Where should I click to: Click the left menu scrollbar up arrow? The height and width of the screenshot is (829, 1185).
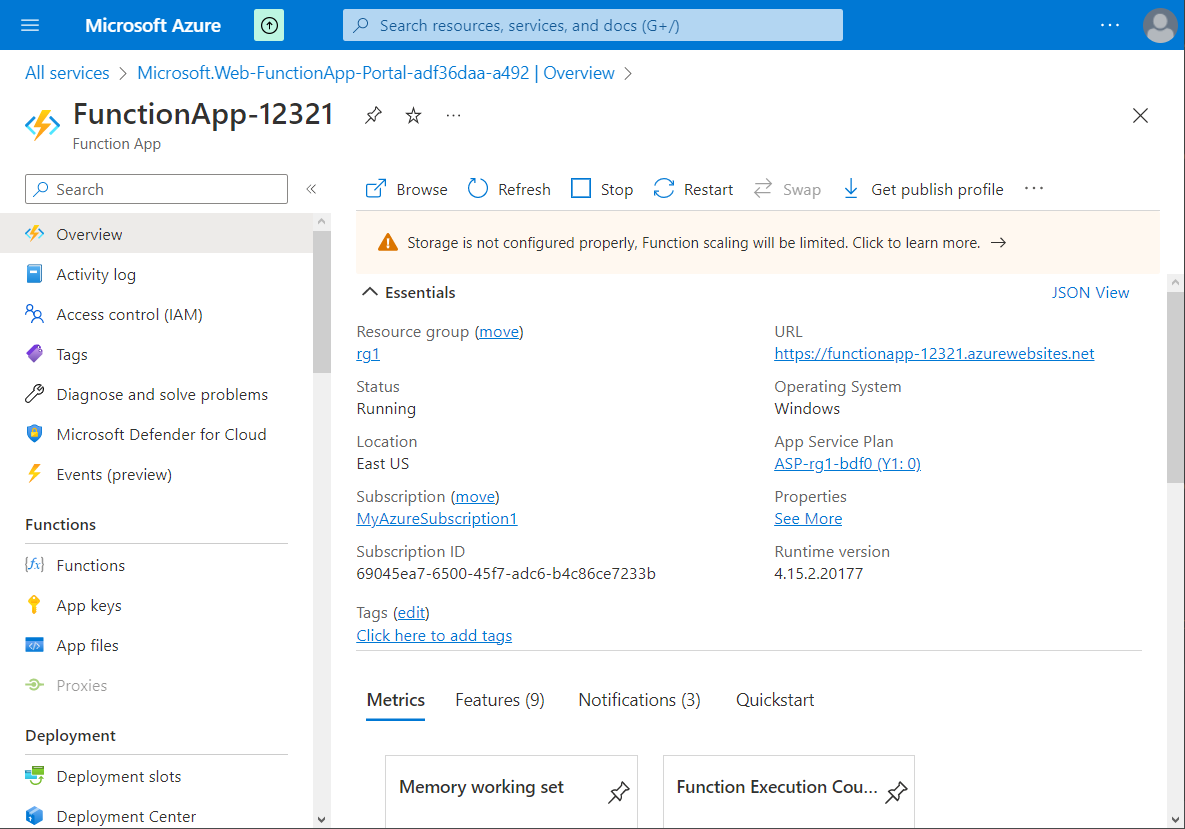tap(321, 221)
